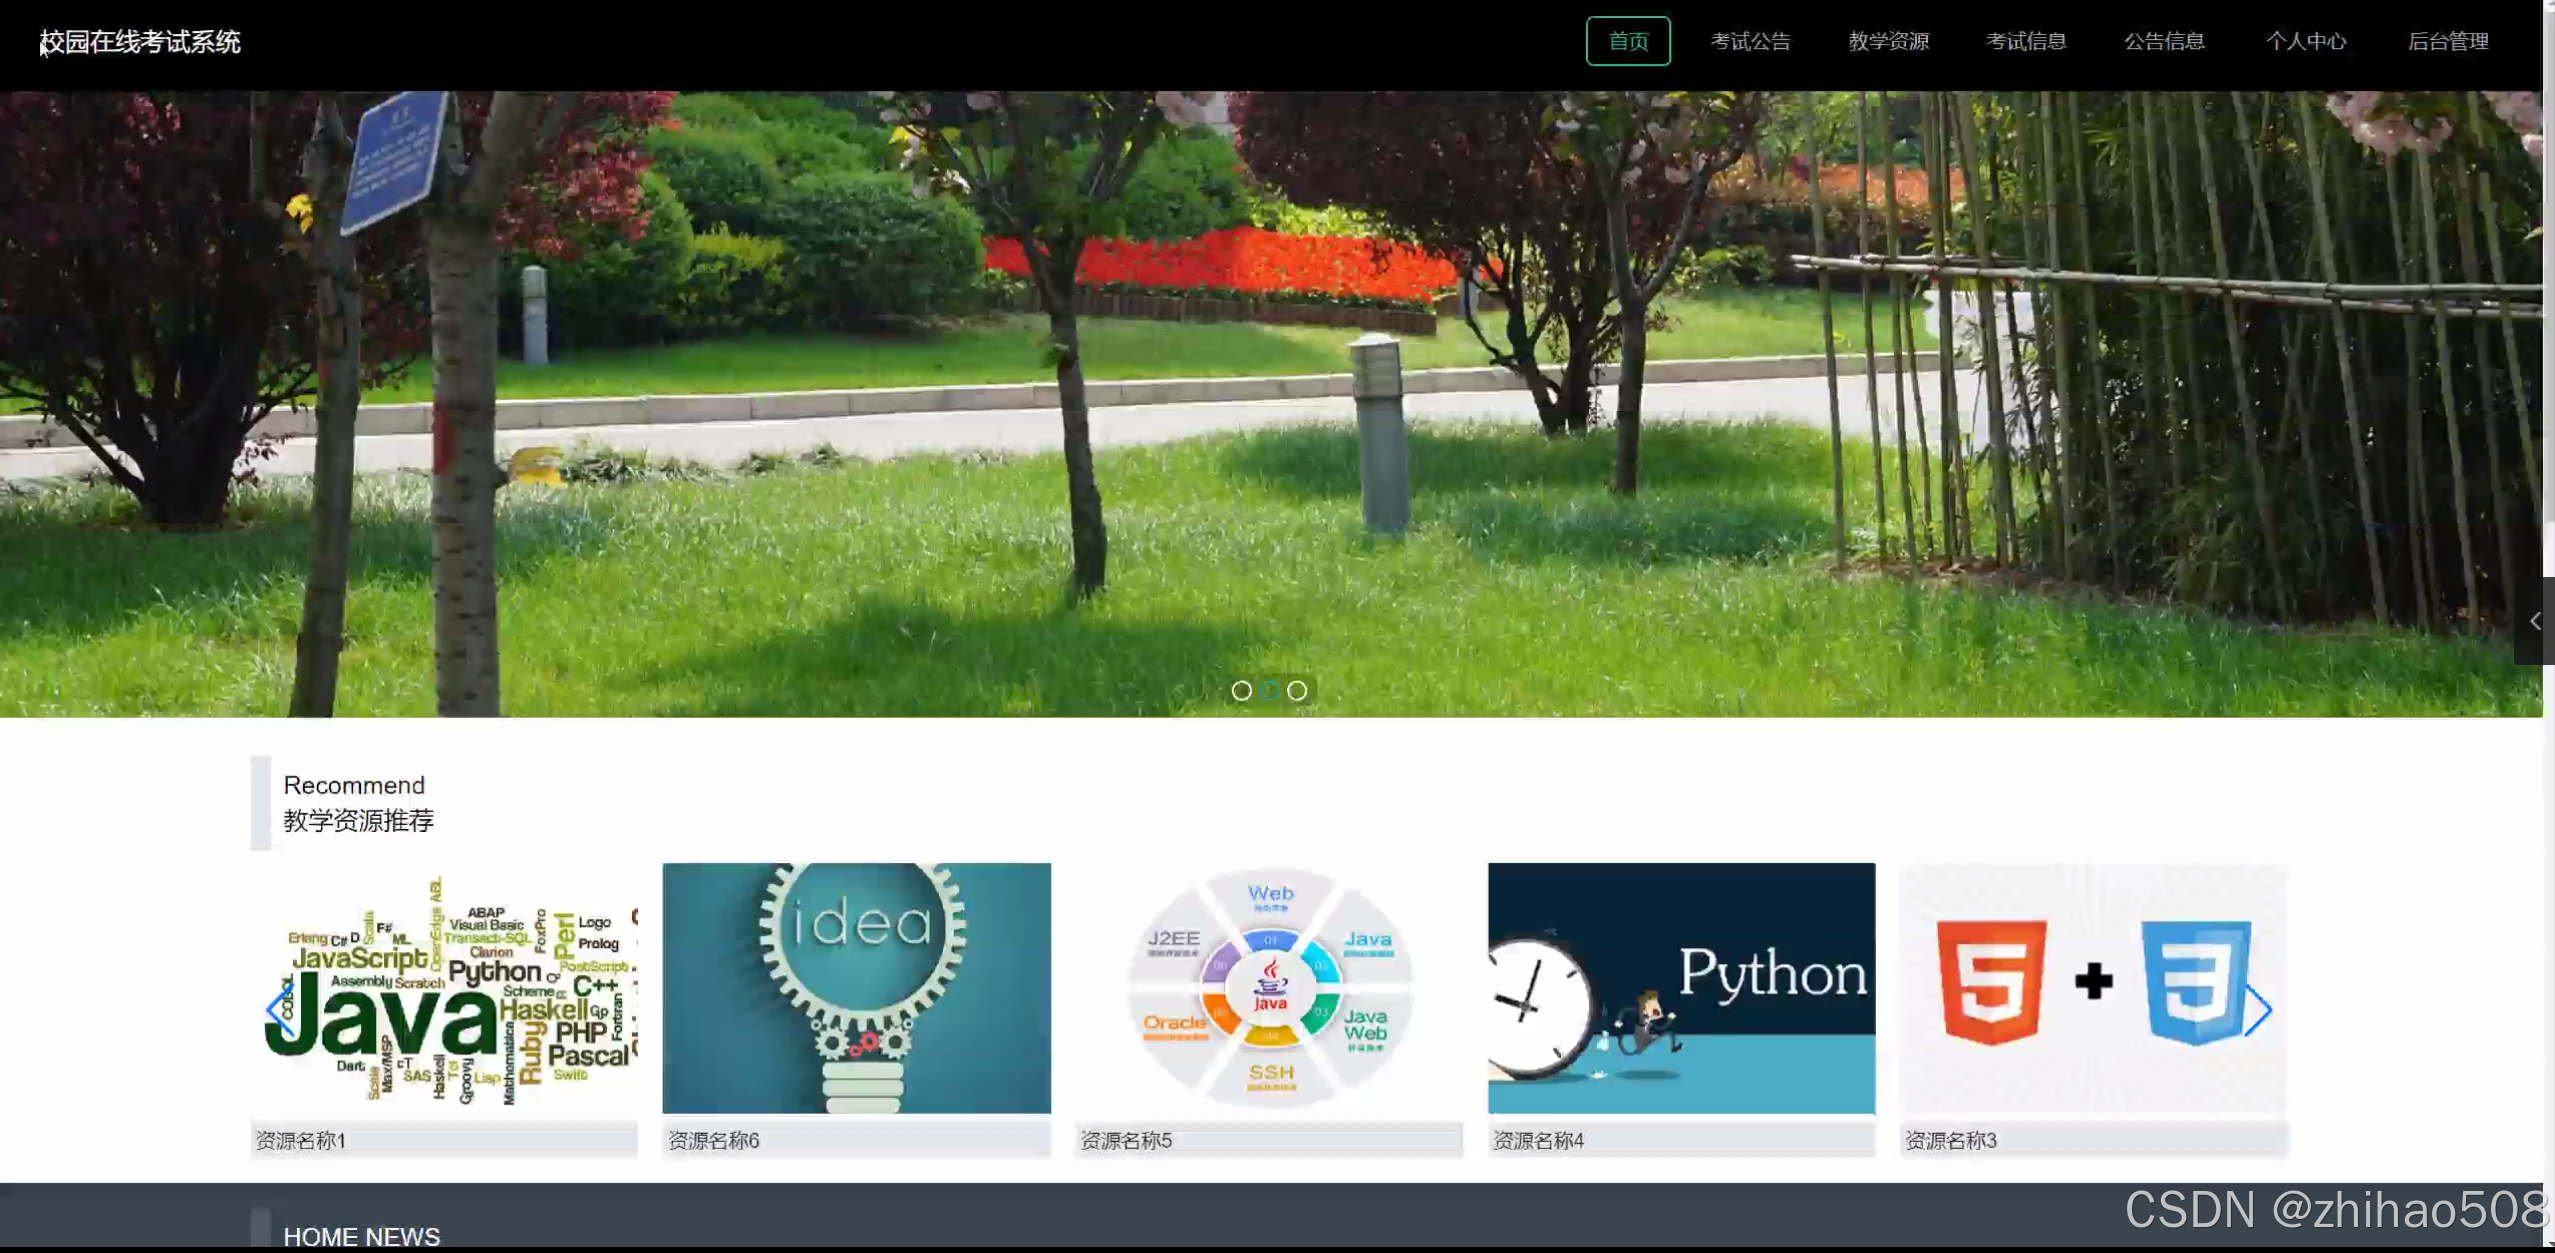Image resolution: width=2555 pixels, height=1253 pixels.
Task: Select the third banner slide indicator
Action: pos(1297,691)
